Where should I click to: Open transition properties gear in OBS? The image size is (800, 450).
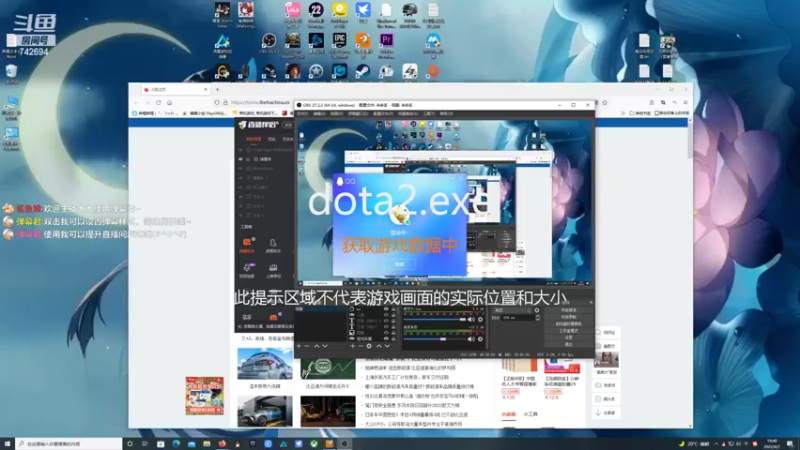click(x=537, y=310)
